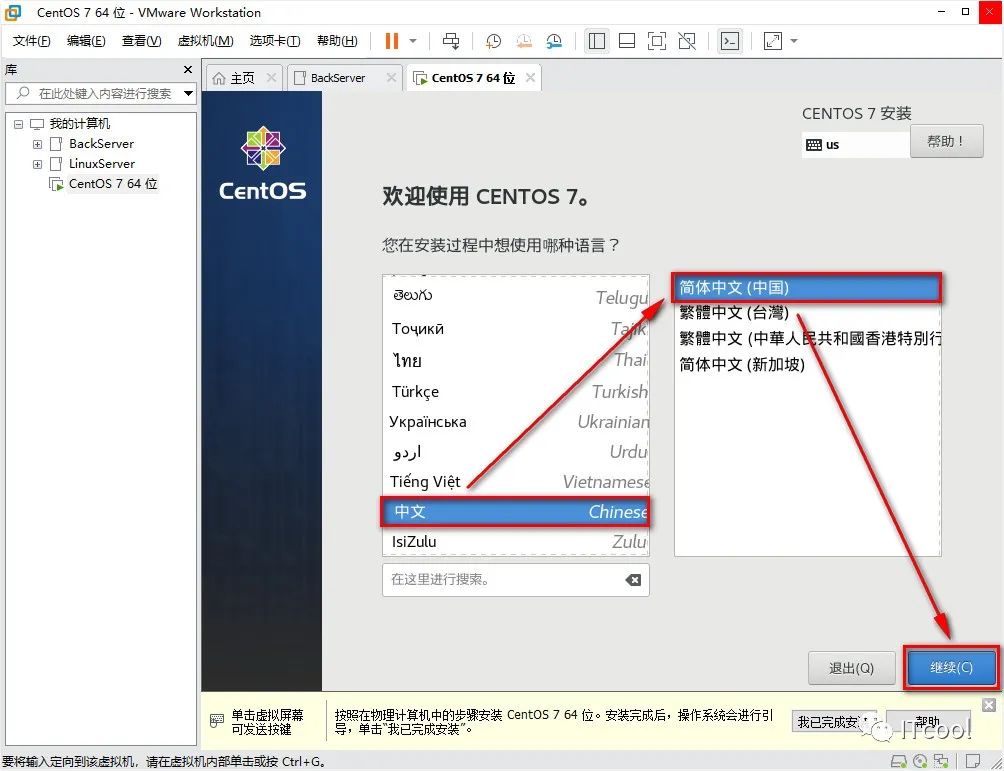The height and width of the screenshot is (771, 1004).
Task: Choose 简体中文 (新加坡) locale
Action: 807,364
